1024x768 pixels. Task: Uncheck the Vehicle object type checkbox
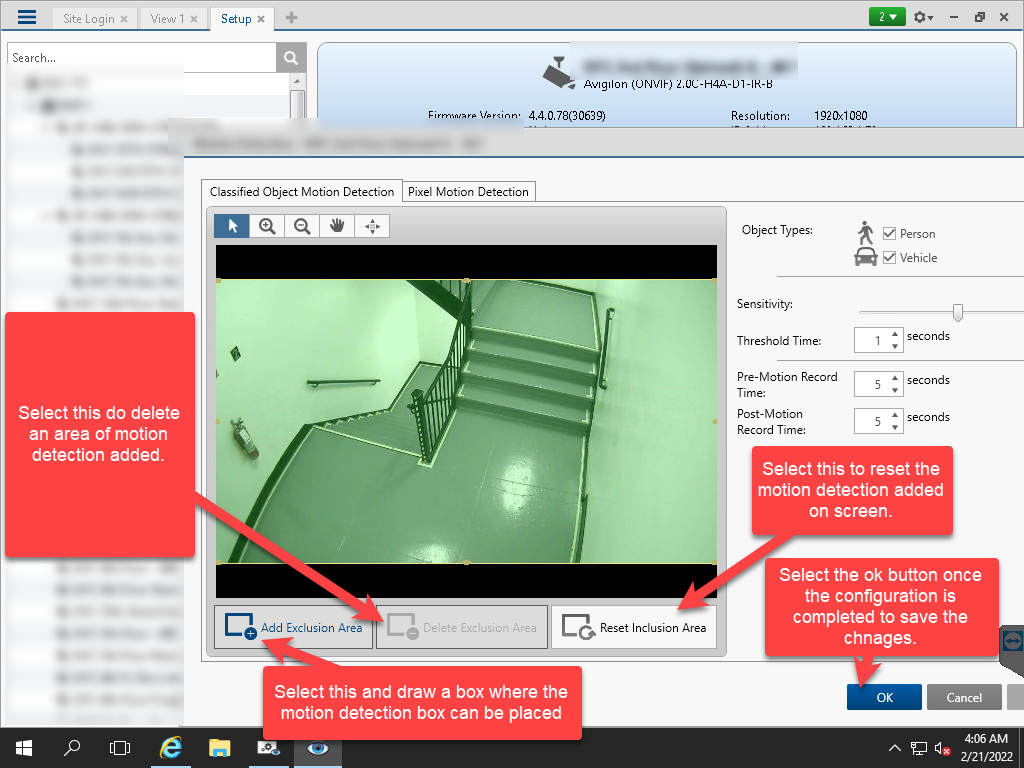pyautogui.click(x=890, y=257)
